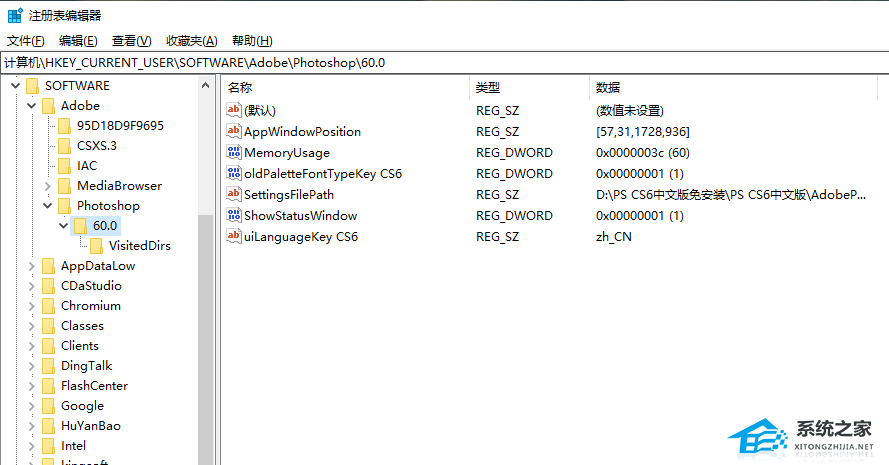
Task: Click the registry path address bar
Action: click(444, 62)
